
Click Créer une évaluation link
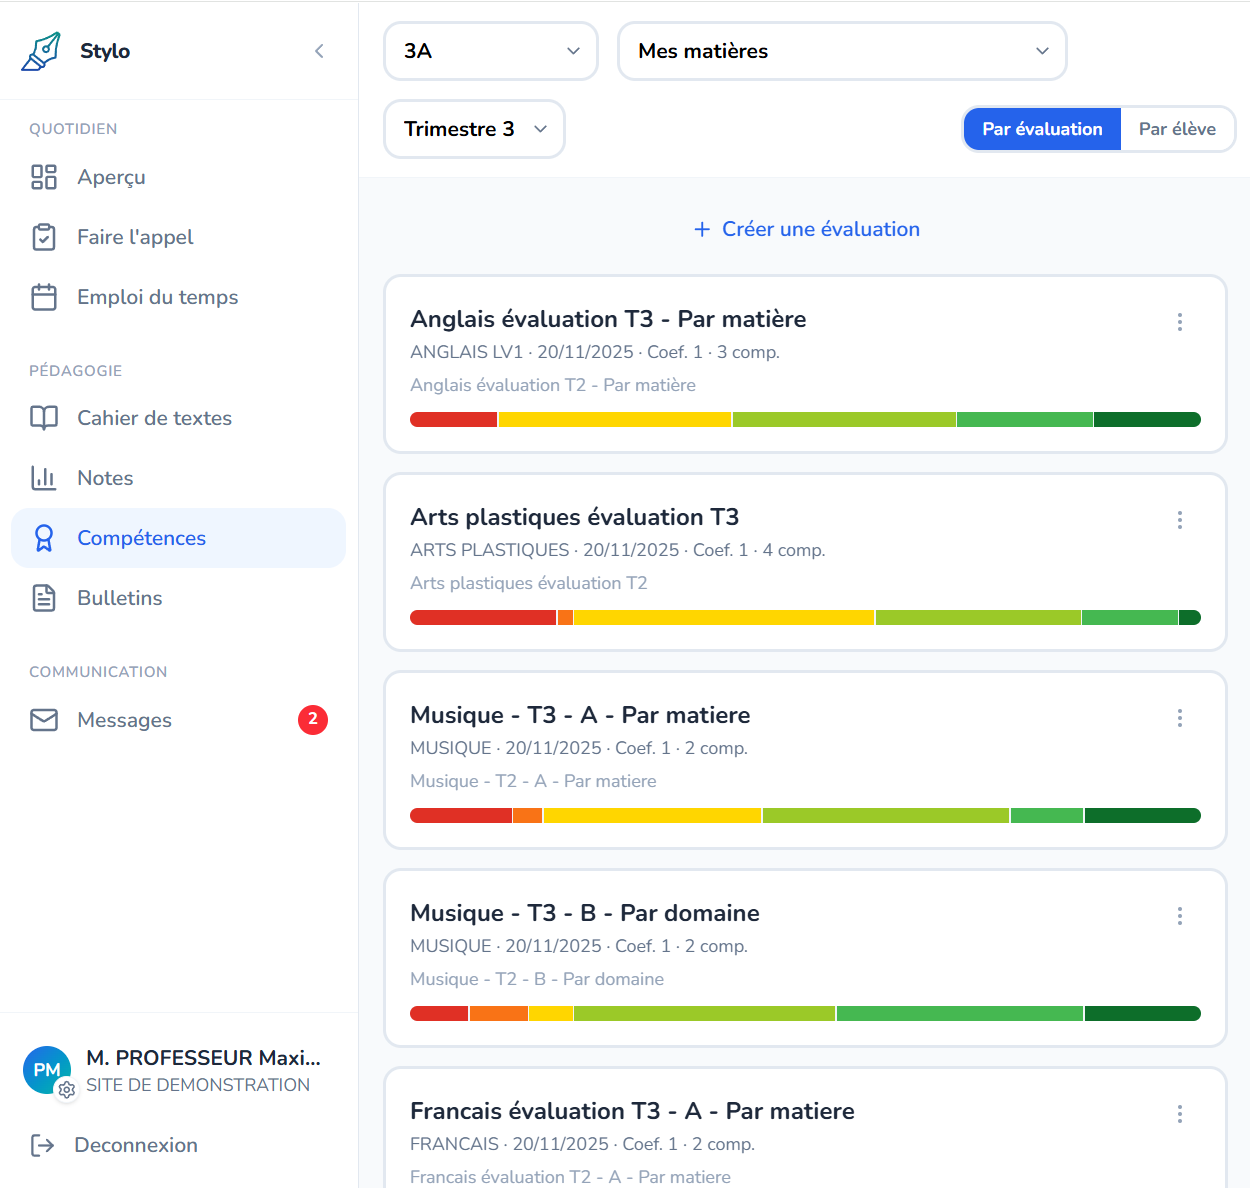click(x=806, y=229)
